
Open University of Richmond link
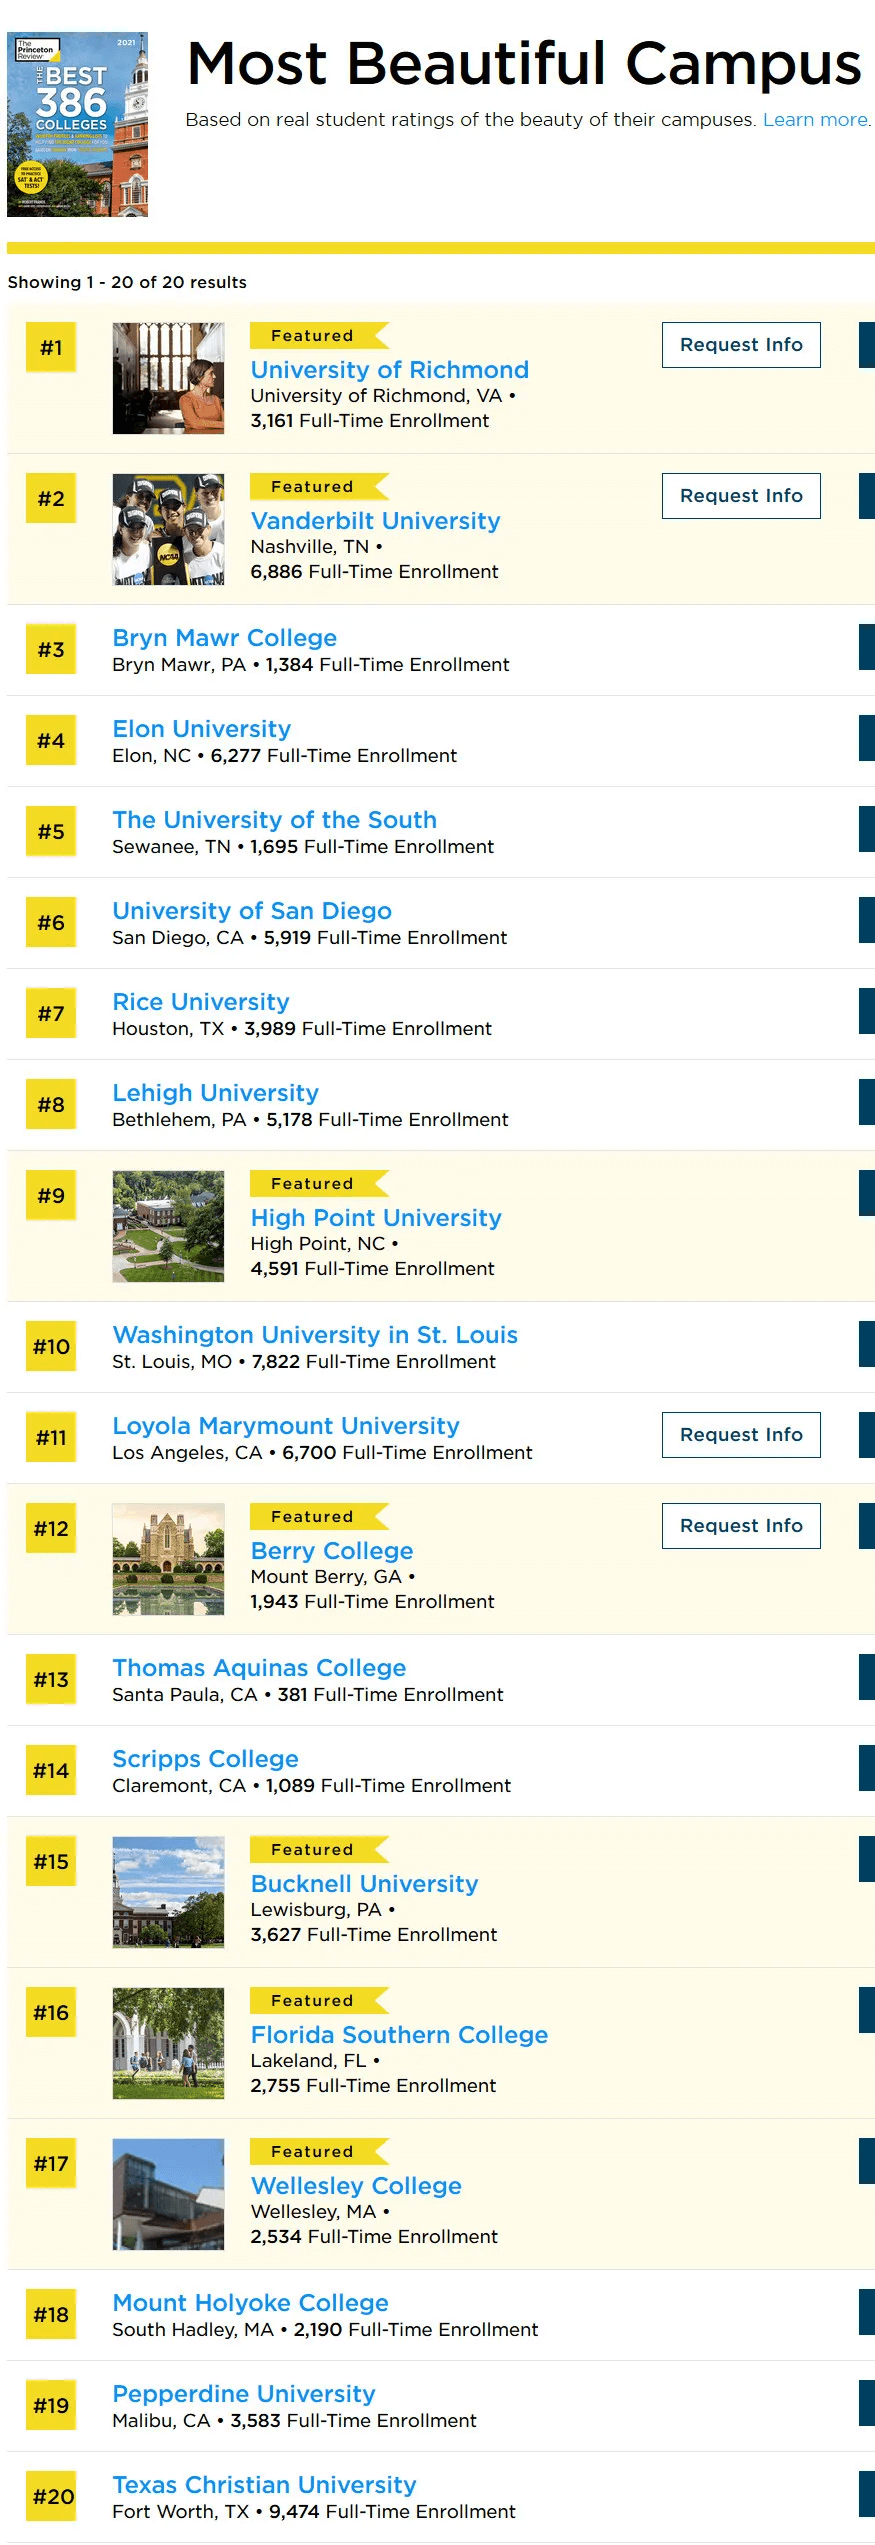389,369
